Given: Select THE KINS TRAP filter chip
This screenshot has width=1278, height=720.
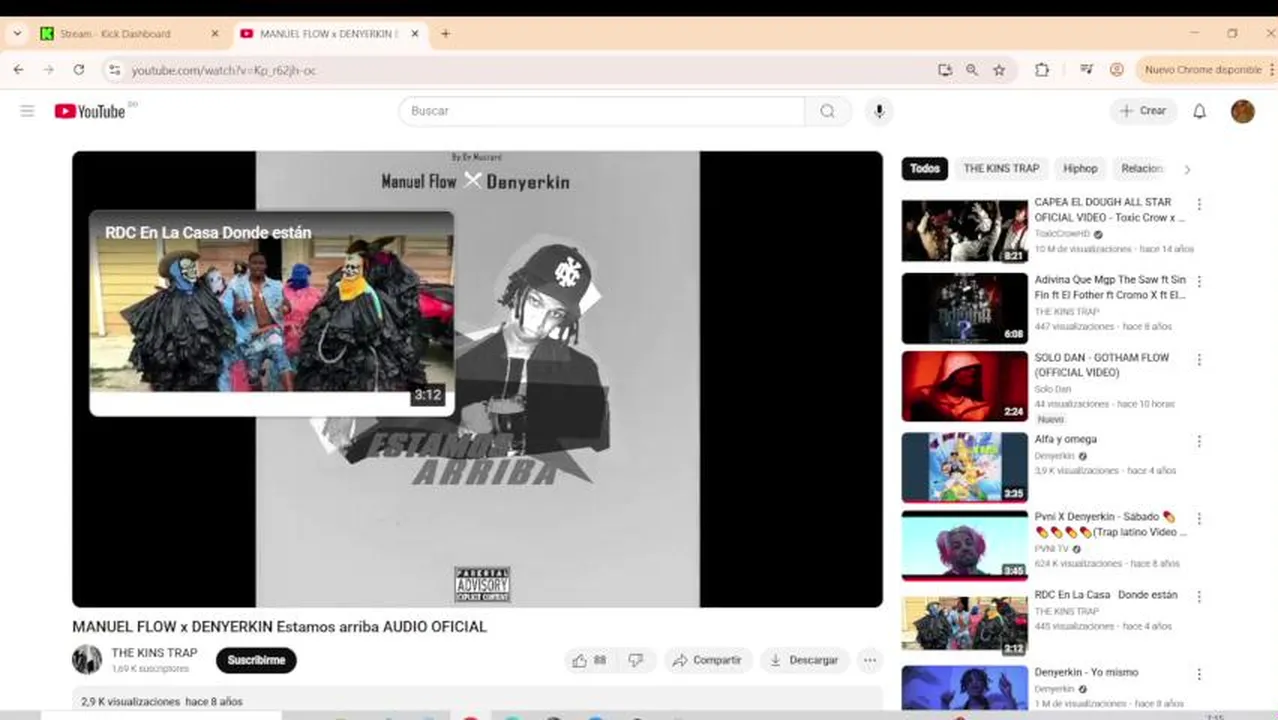Looking at the screenshot, I should point(1001,169).
